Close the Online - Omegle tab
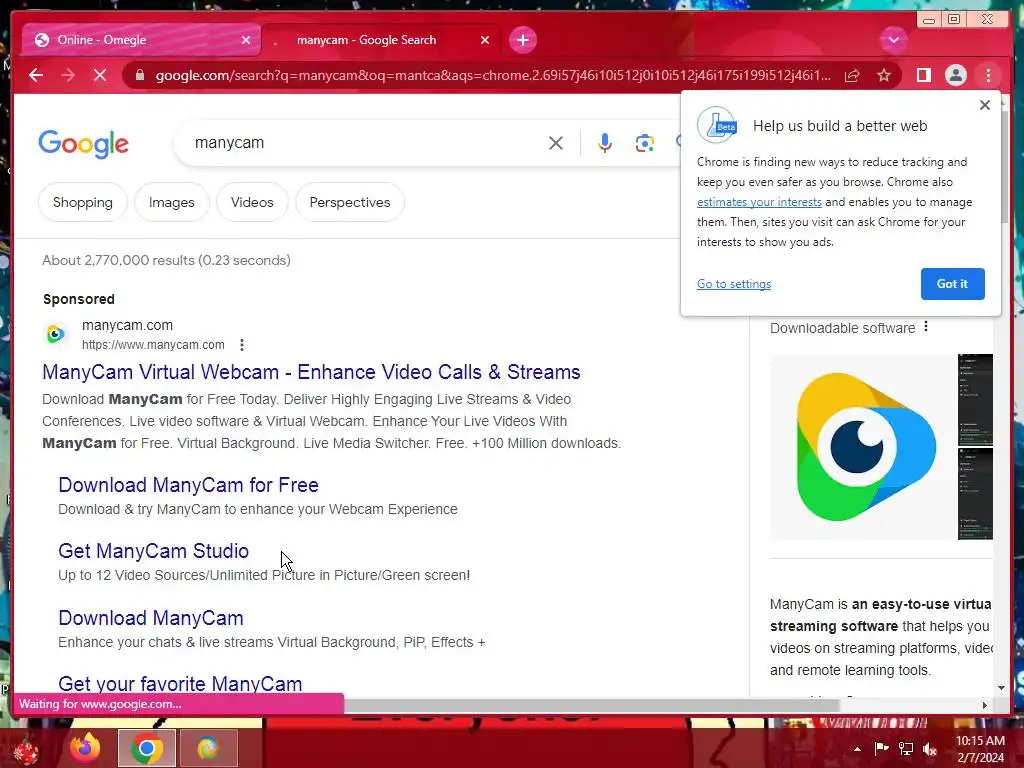The height and width of the screenshot is (768, 1024). pyautogui.click(x=246, y=40)
